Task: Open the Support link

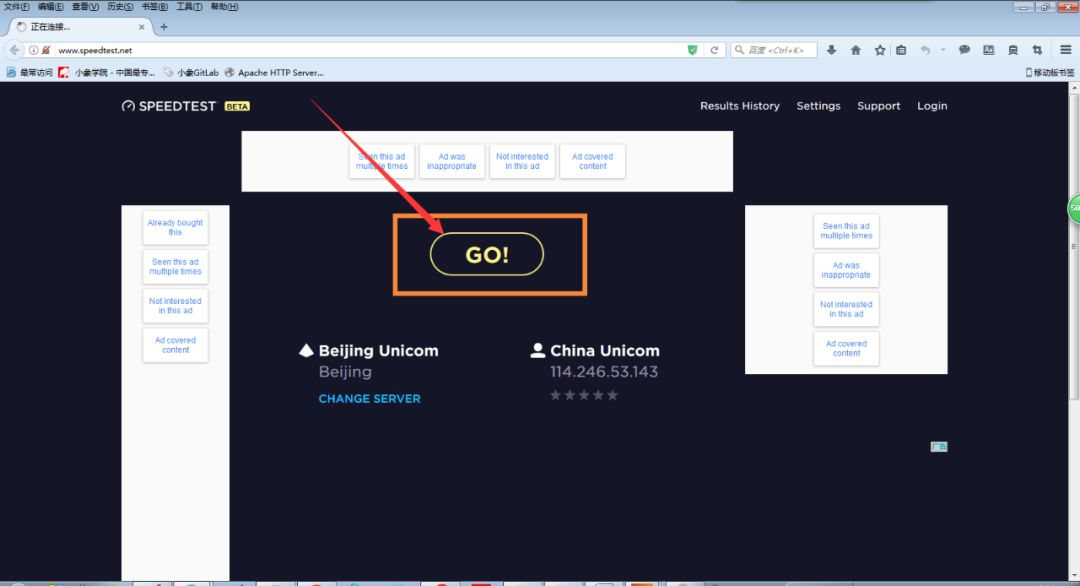Action: coord(879,106)
